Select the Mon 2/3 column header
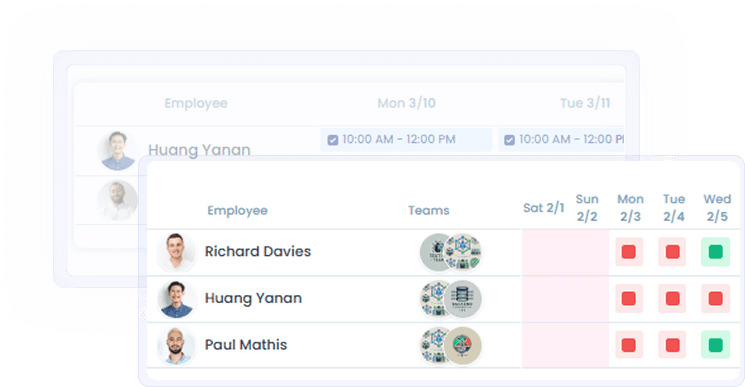The width and height of the screenshot is (745, 387). point(630,208)
